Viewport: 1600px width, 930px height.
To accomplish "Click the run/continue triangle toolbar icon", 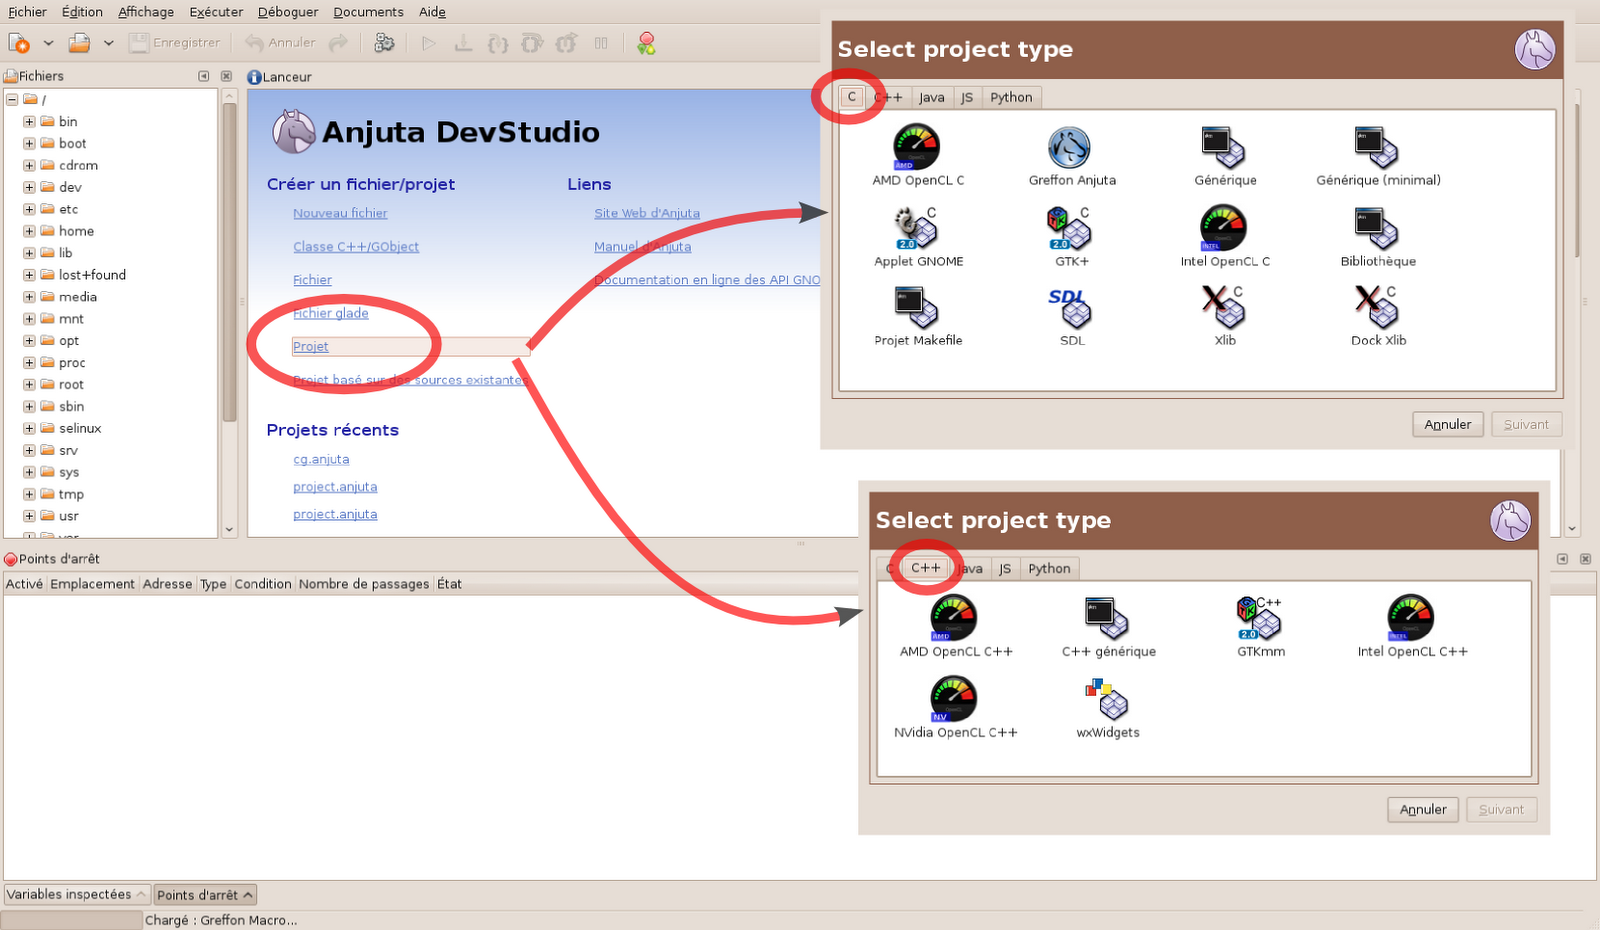I will tap(429, 43).
